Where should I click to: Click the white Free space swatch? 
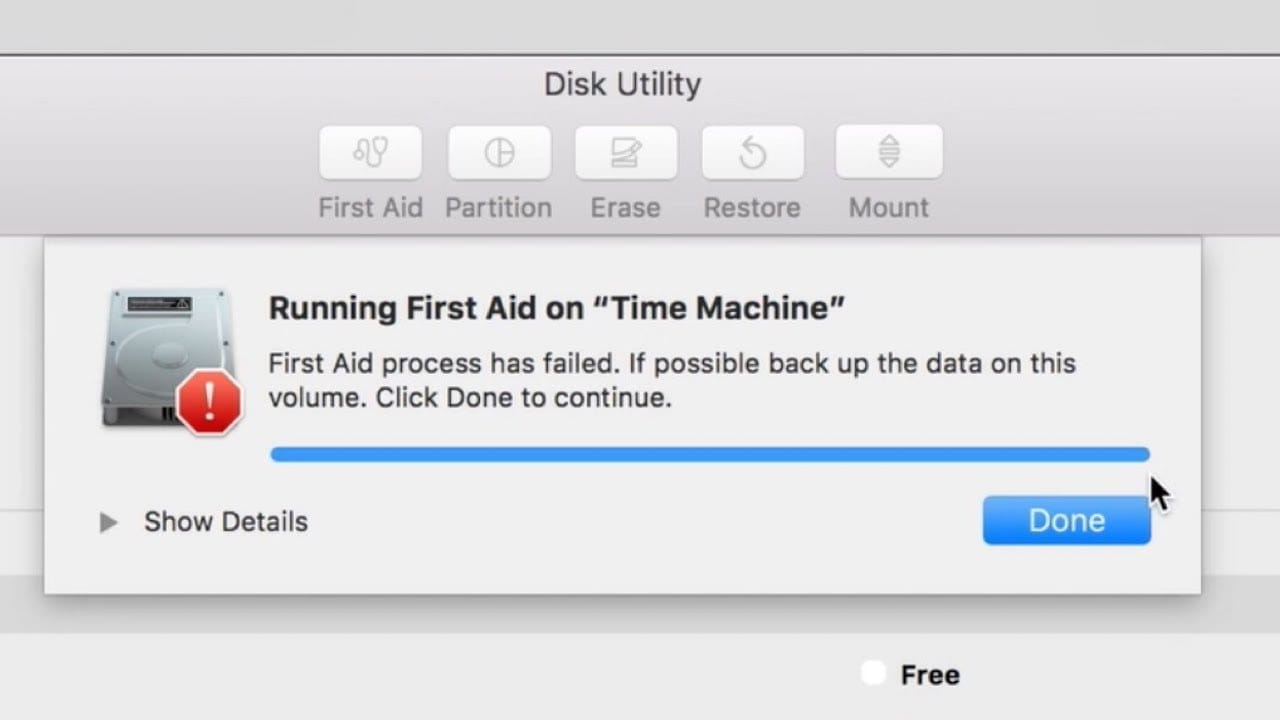coord(872,673)
